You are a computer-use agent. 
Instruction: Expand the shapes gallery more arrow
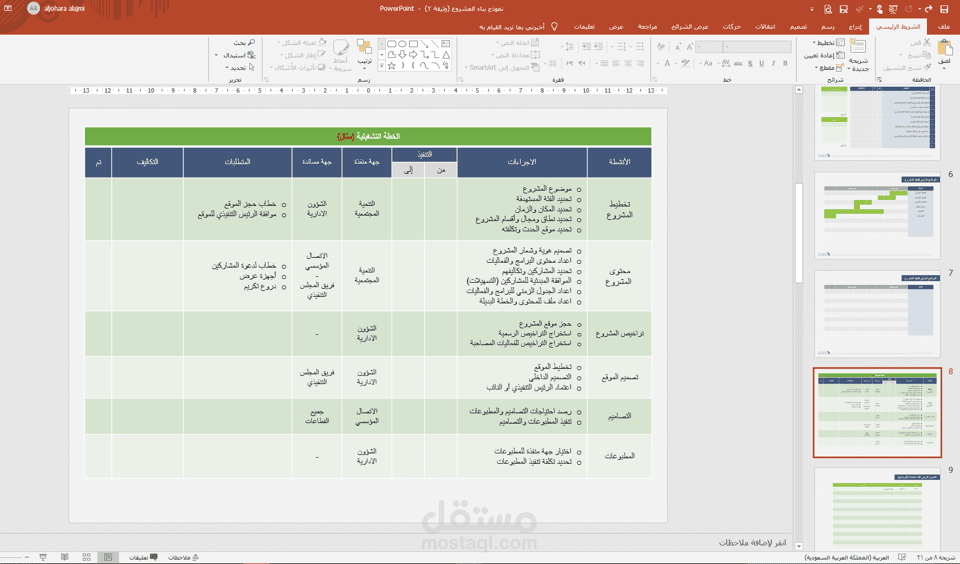pos(382,66)
